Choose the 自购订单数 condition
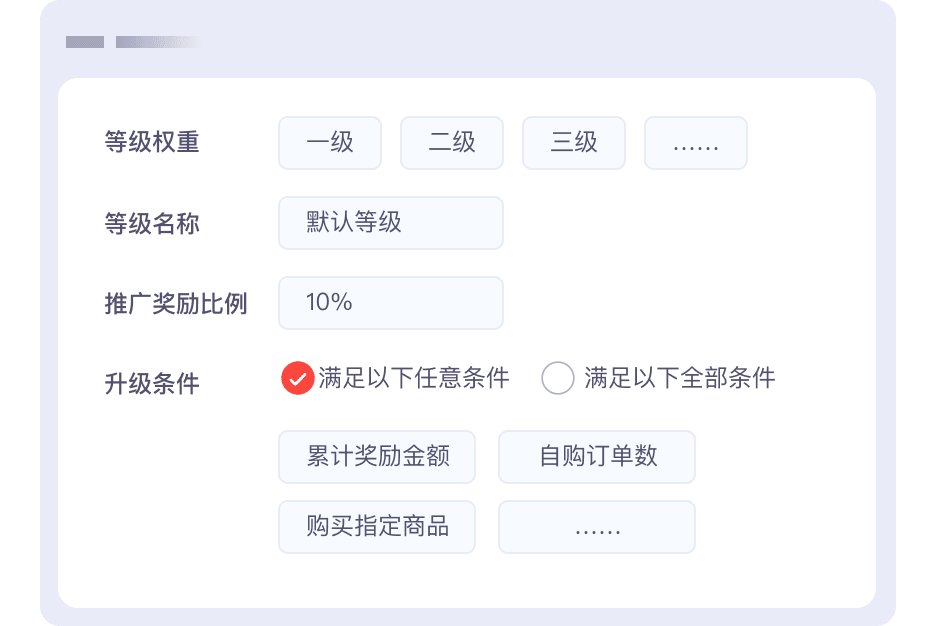This screenshot has height=626, width=928. [x=597, y=457]
